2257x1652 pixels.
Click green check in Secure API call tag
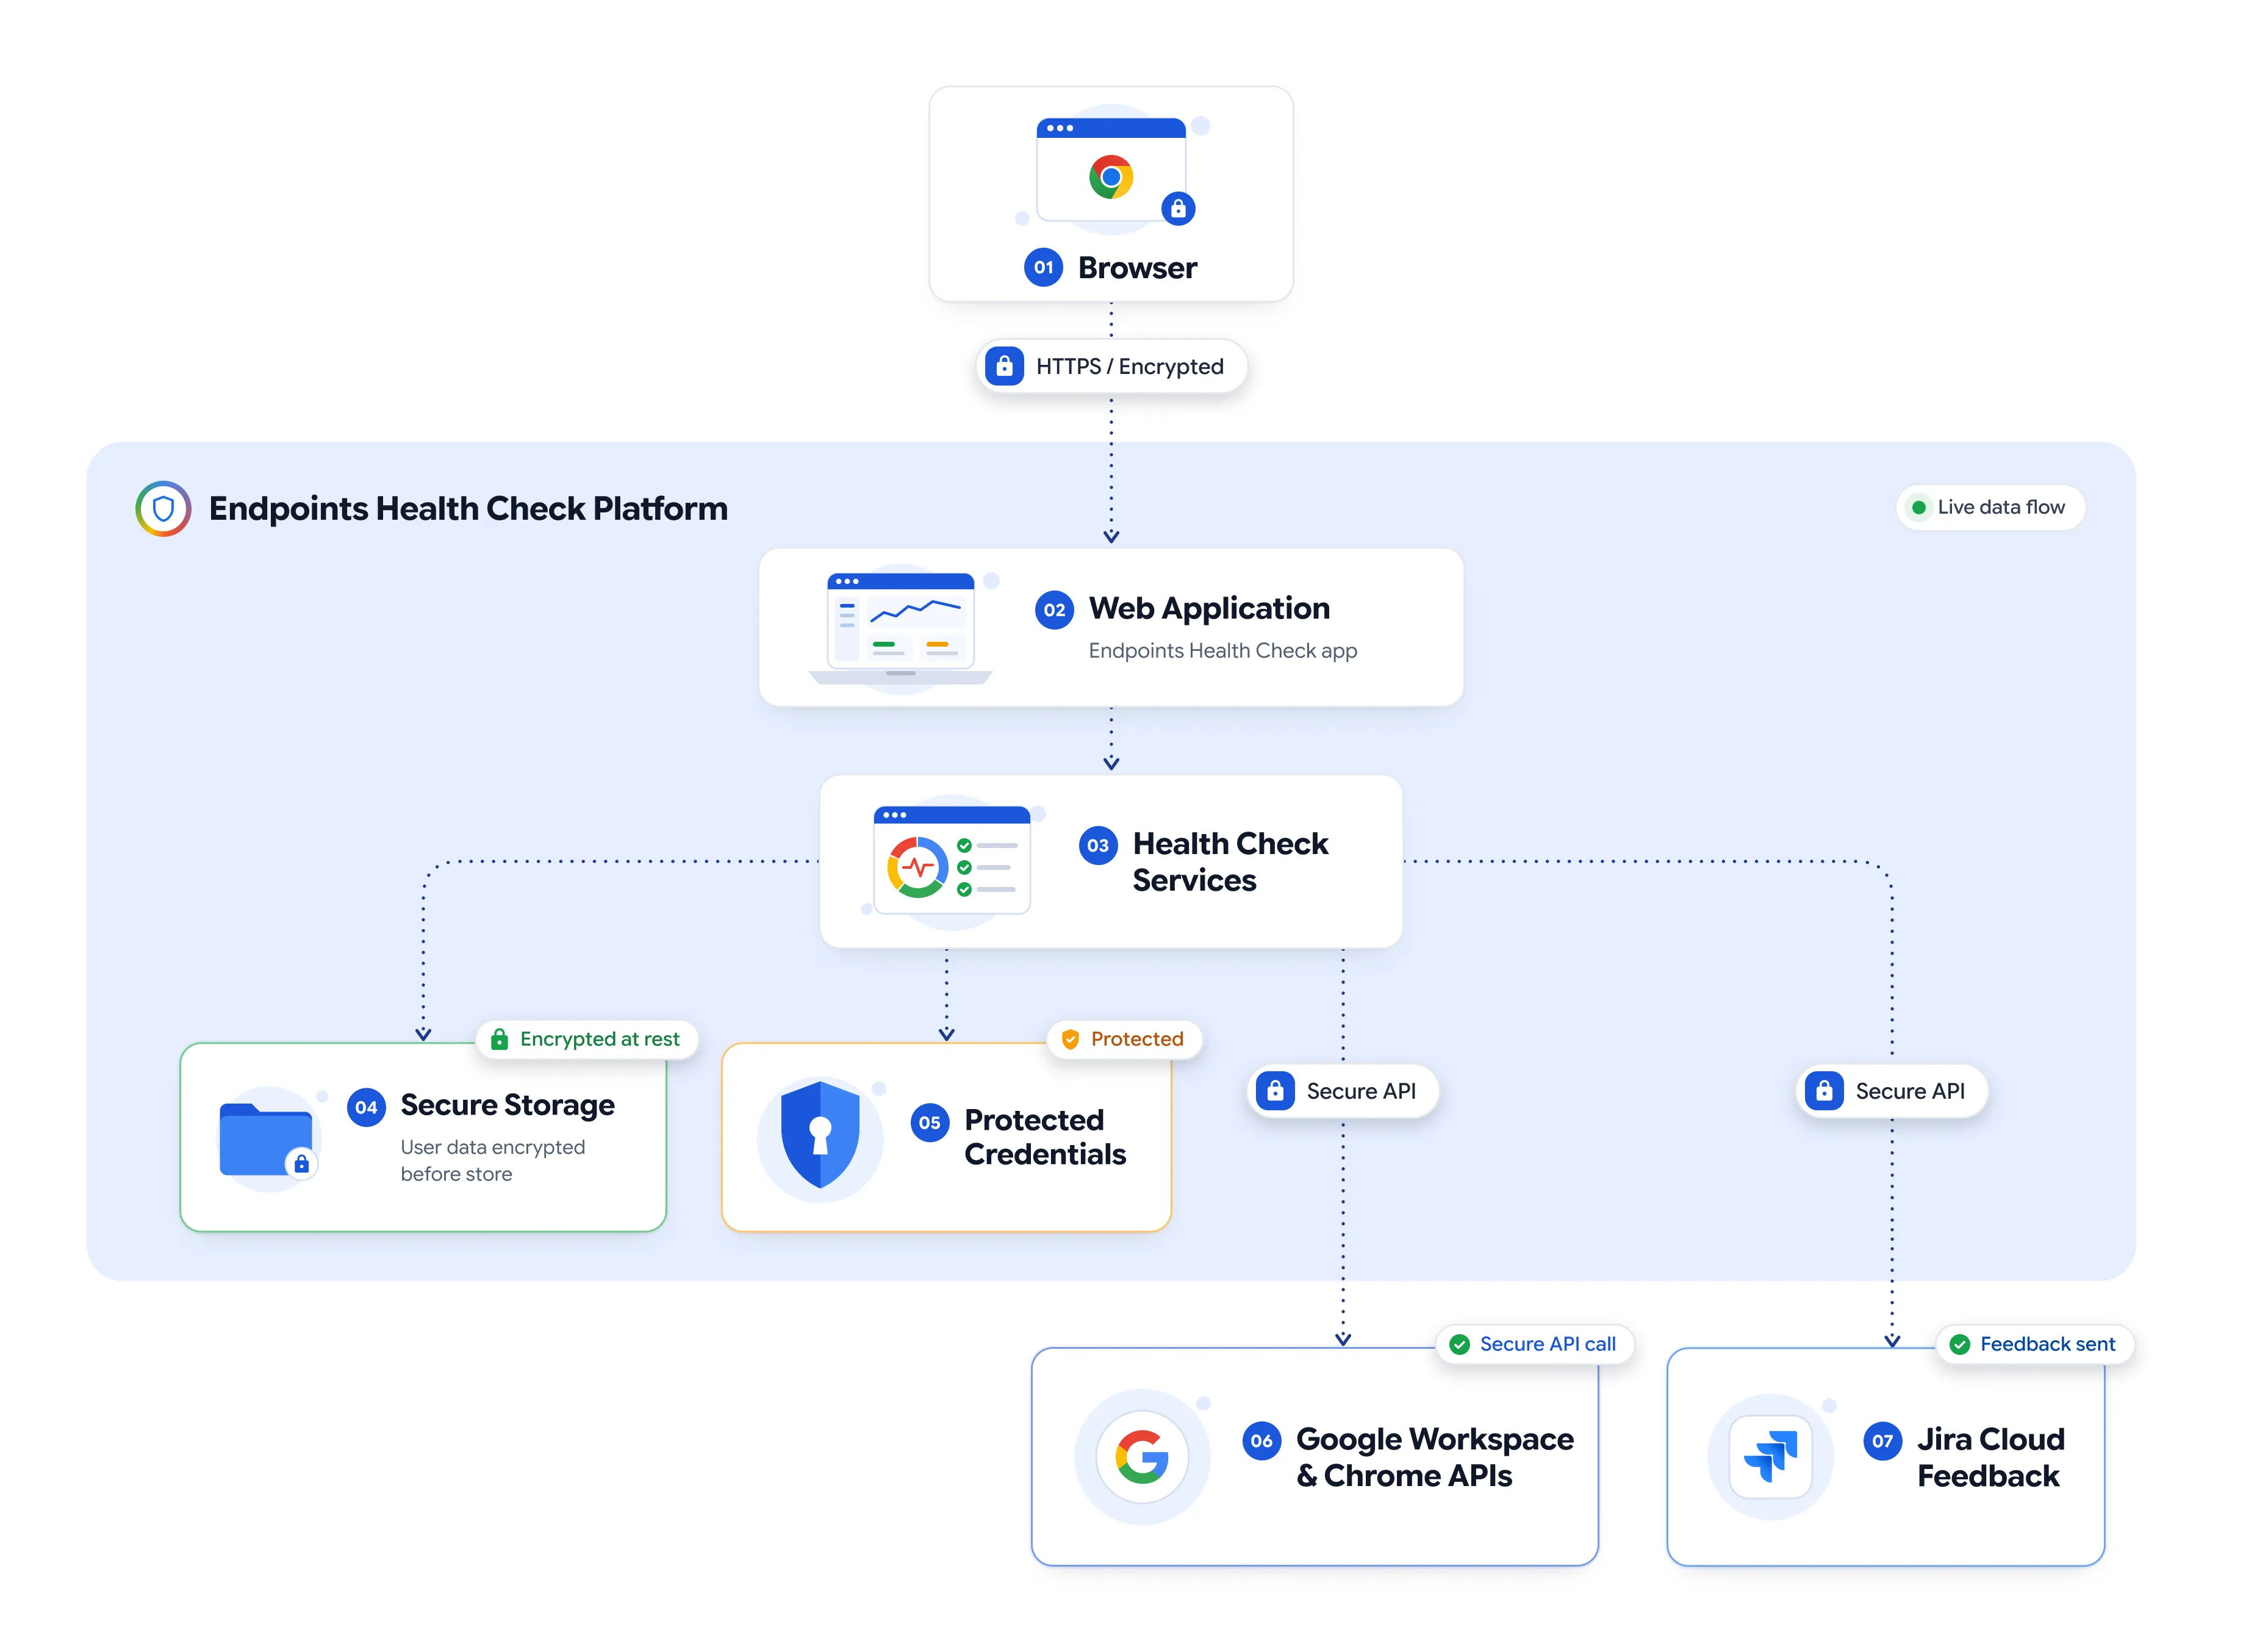1459,1345
